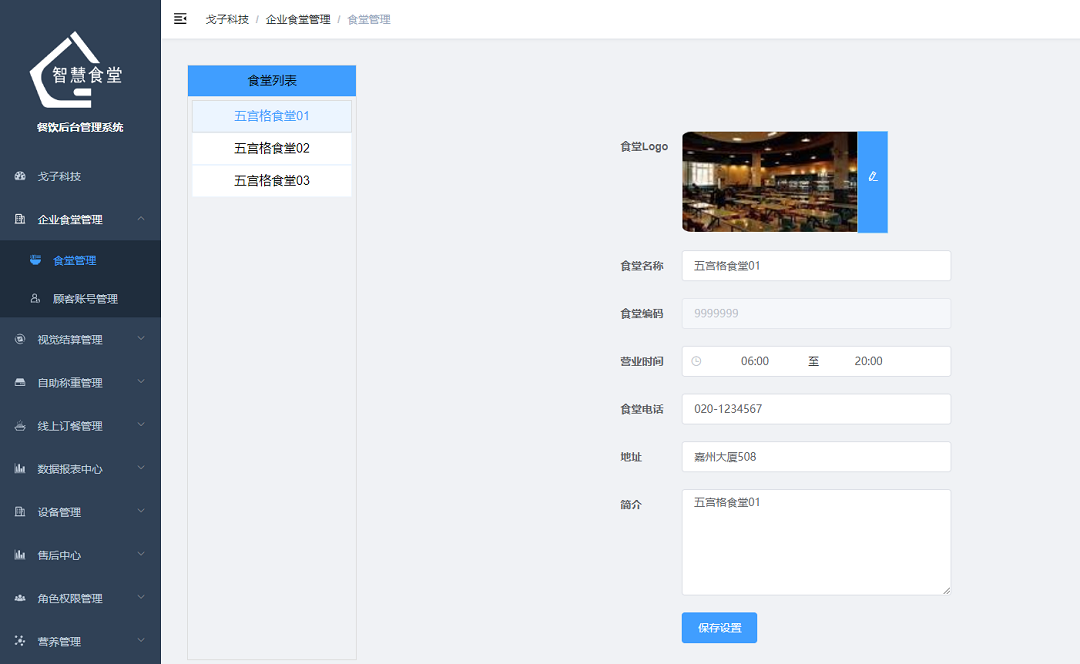The width and height of the screenshot is (1080, 664).
Task: Click the hamburger menu icon in the top bar
Action: click(x=180, y=18)
